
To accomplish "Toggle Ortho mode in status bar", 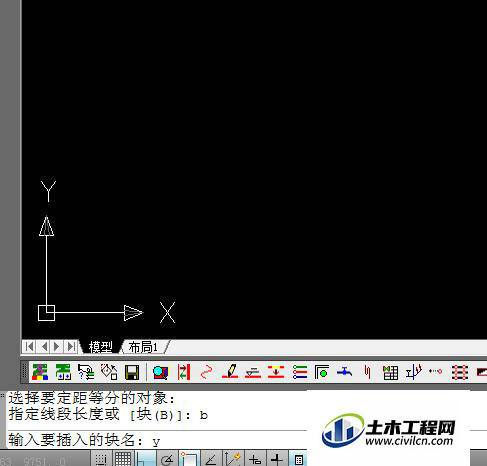I will coord(145,459).
